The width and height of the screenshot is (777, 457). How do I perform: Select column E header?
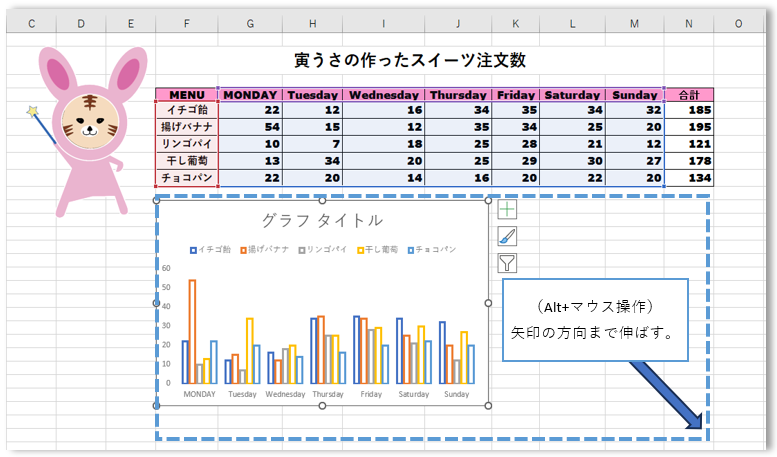pyautogui.click(x=131, y=24)
